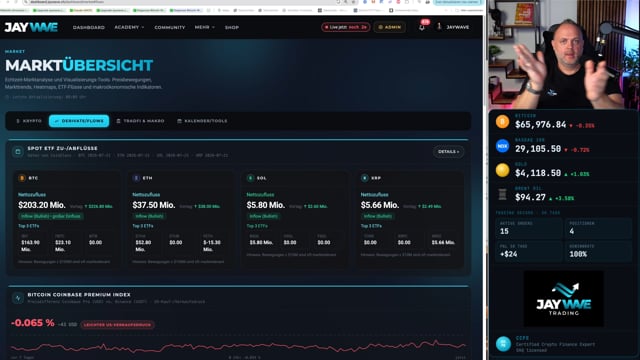Click the browser address bar

click(180, 2)
